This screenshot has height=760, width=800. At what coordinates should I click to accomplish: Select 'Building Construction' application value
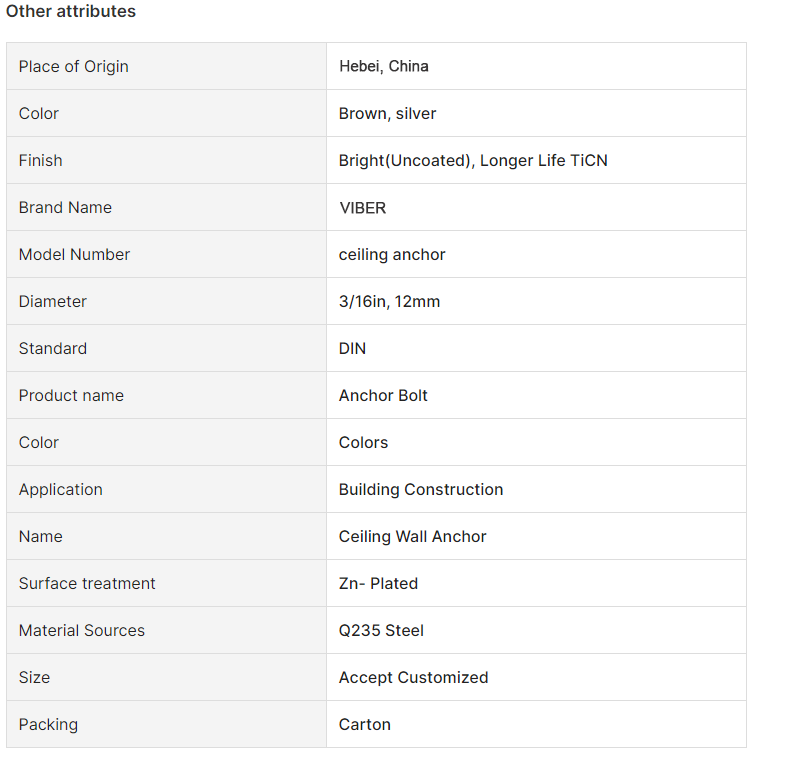(x=421, y=489)
